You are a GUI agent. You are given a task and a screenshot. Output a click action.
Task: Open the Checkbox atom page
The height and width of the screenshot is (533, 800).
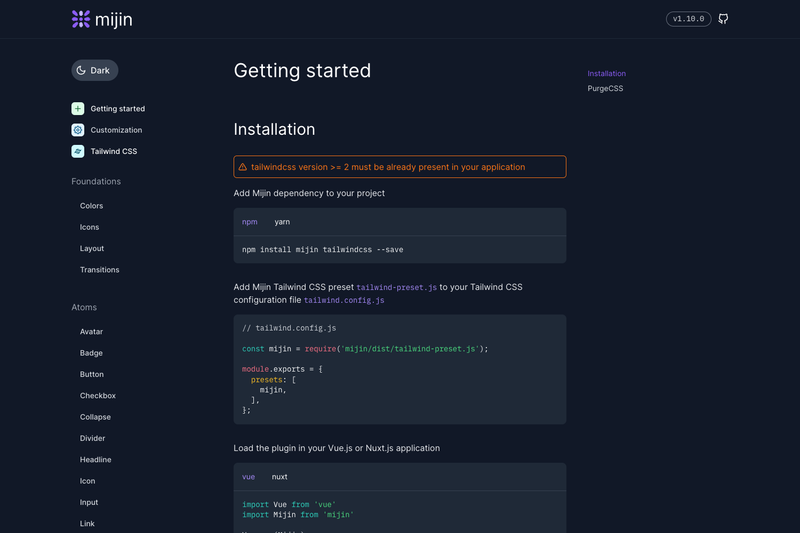98,396
